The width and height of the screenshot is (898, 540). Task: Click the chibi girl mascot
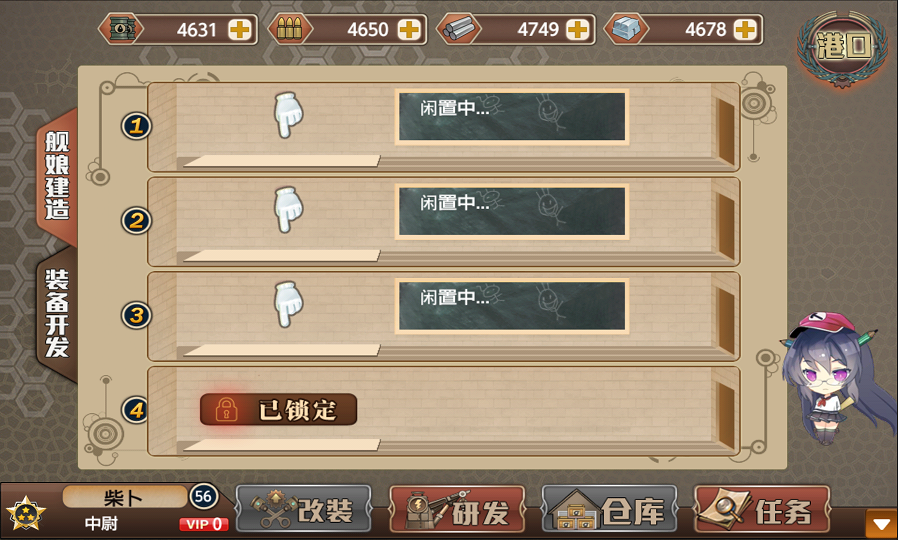pyautogui.click(x=833, y=379)
